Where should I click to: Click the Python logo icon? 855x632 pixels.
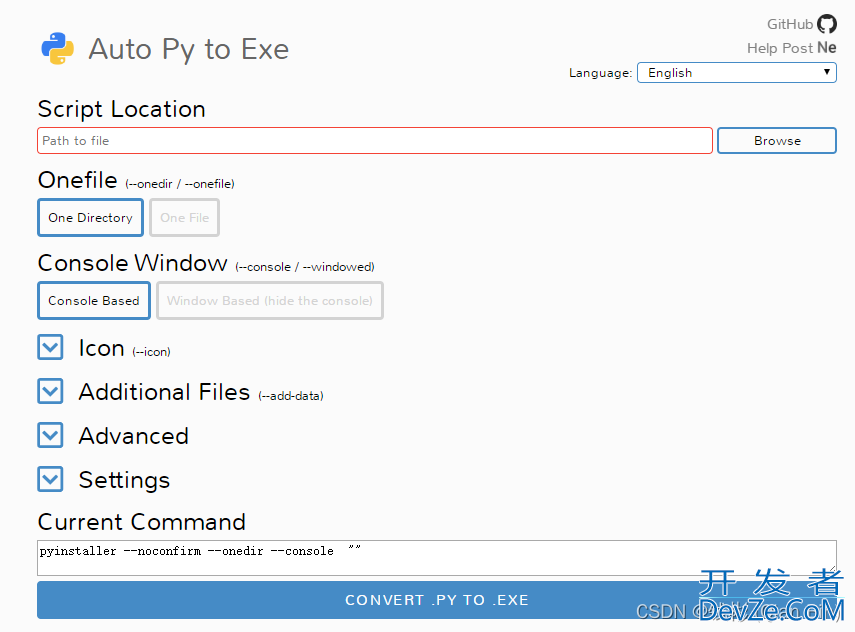click(57, 49)
